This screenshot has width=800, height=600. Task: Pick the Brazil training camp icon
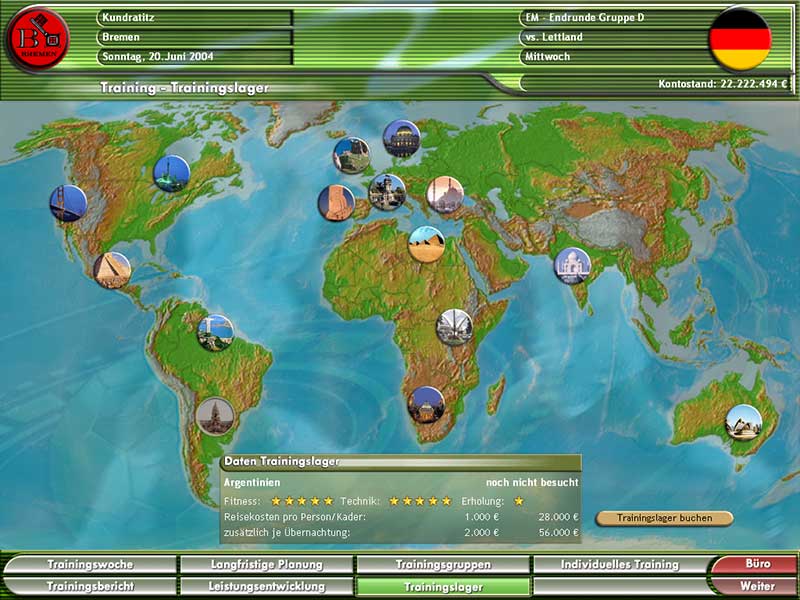(215, 332)
